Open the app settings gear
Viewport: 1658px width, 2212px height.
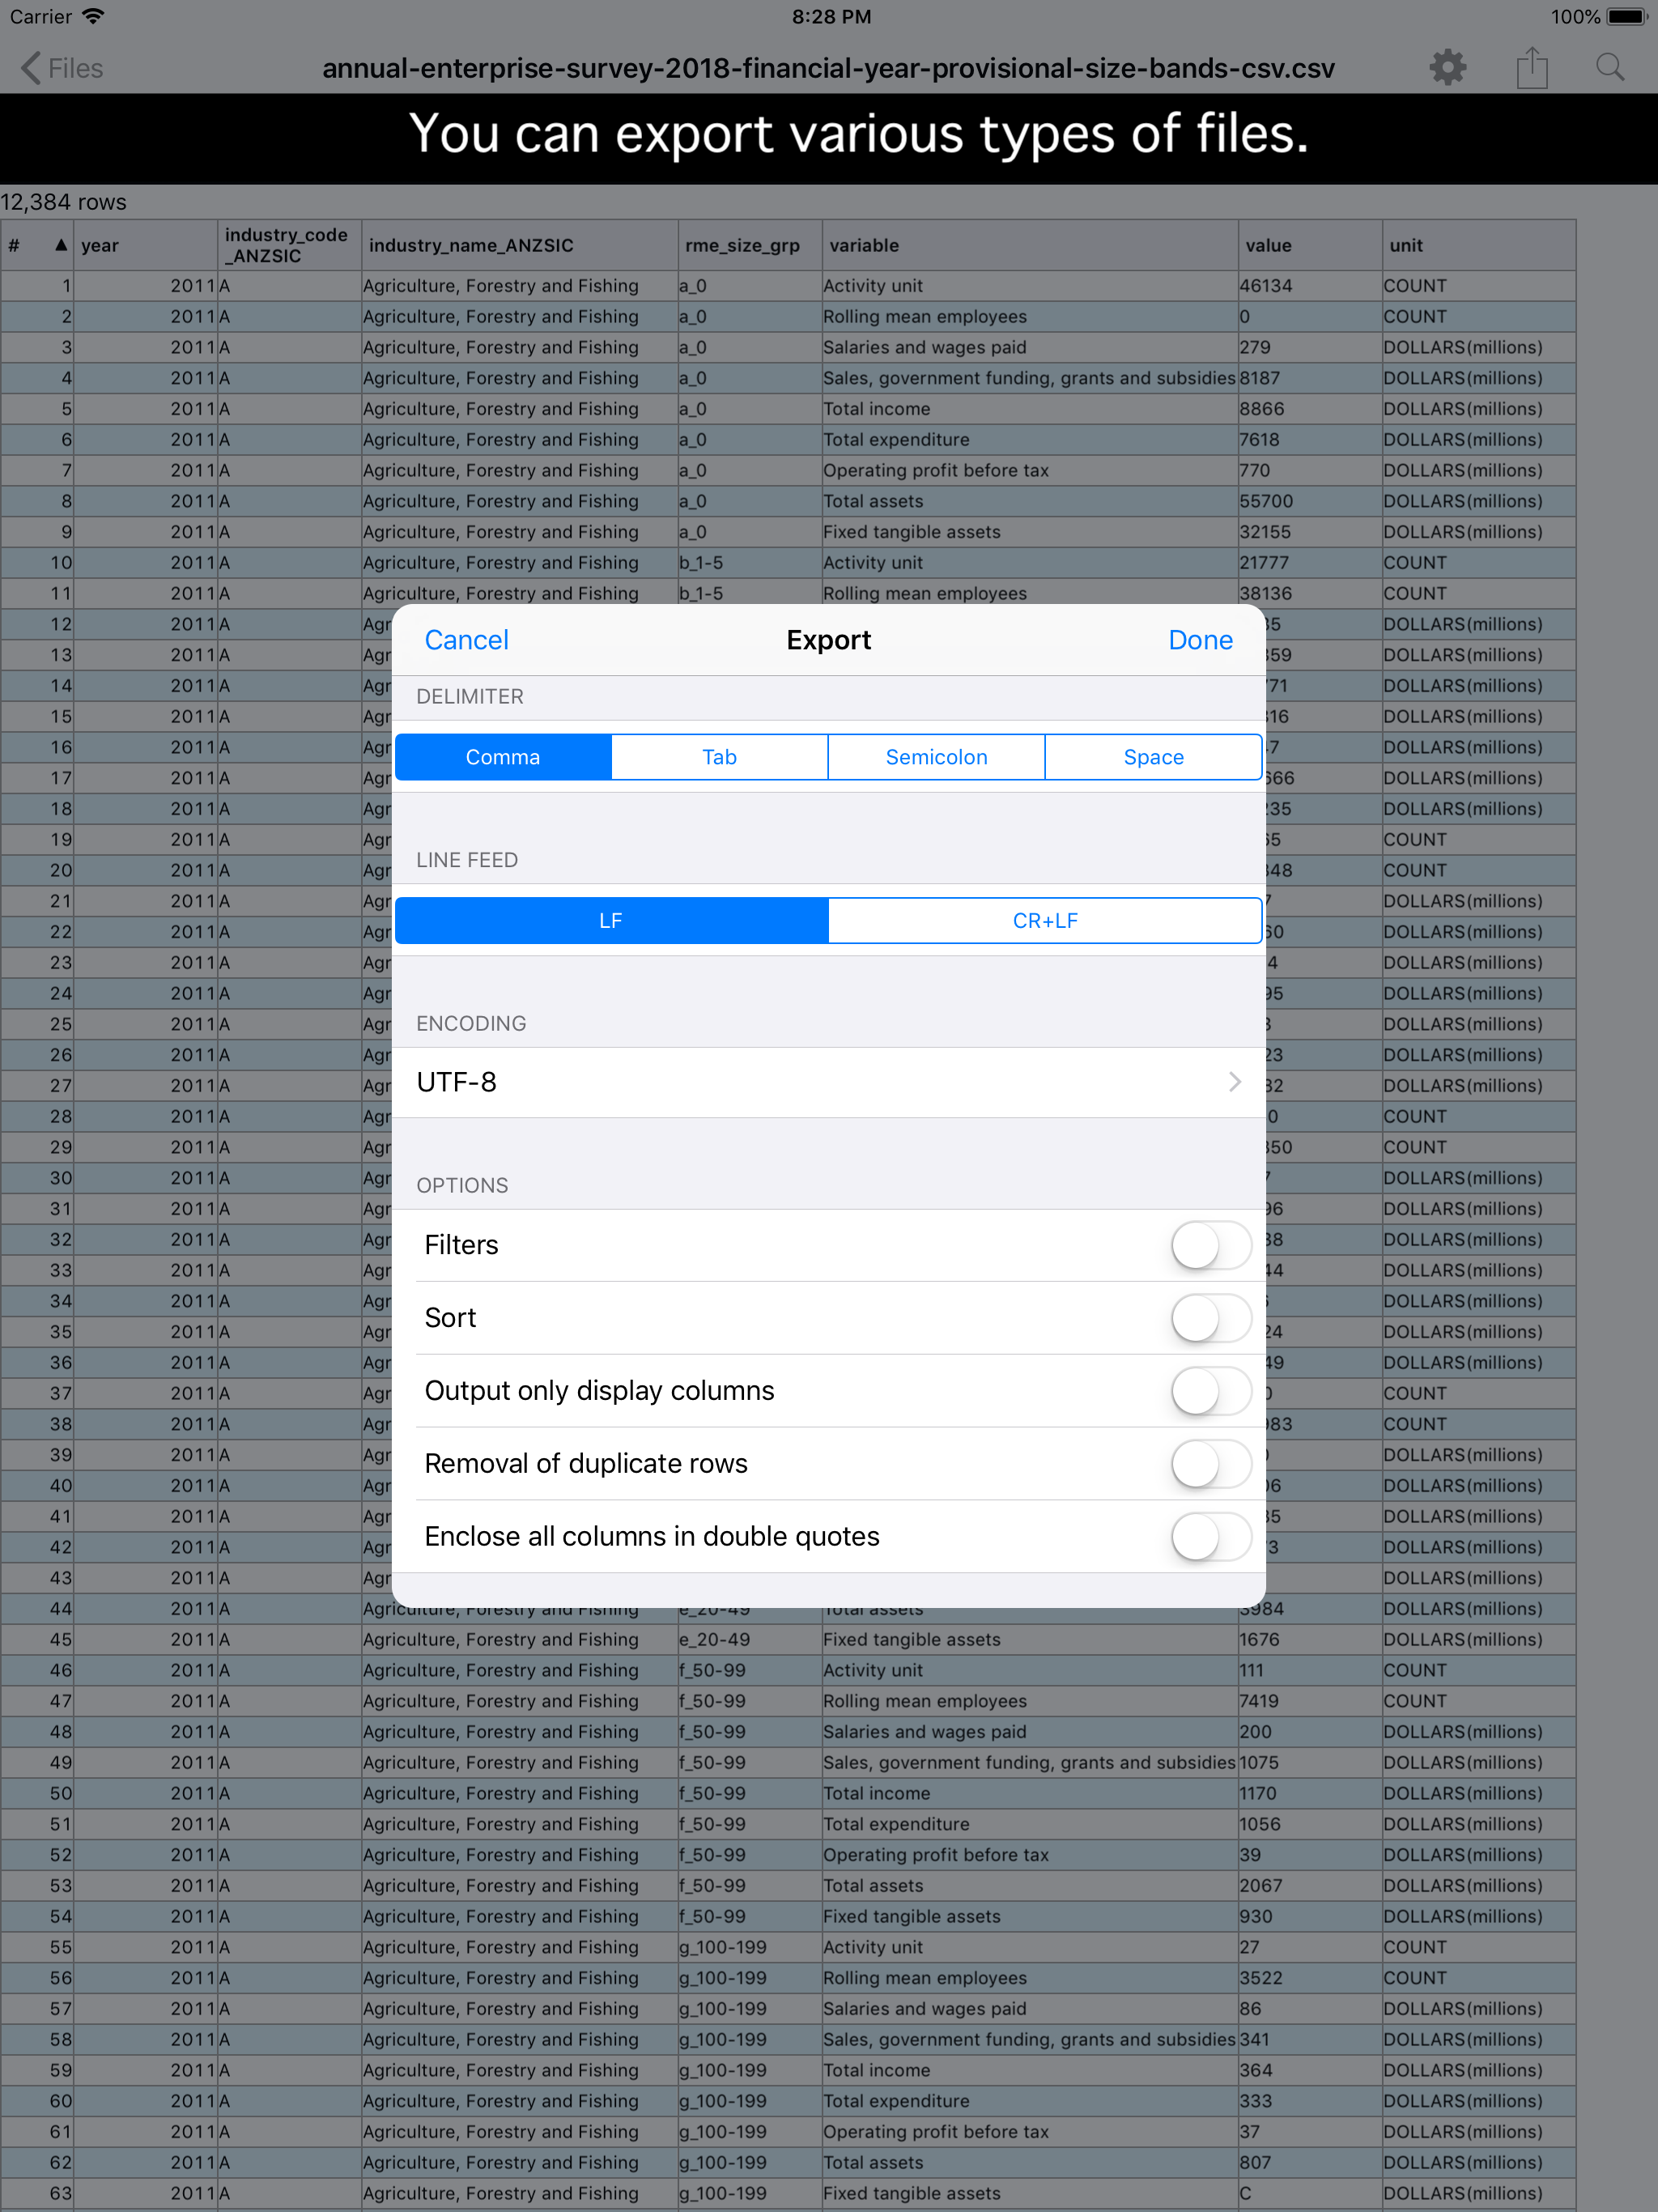[x=1447, y=67]
